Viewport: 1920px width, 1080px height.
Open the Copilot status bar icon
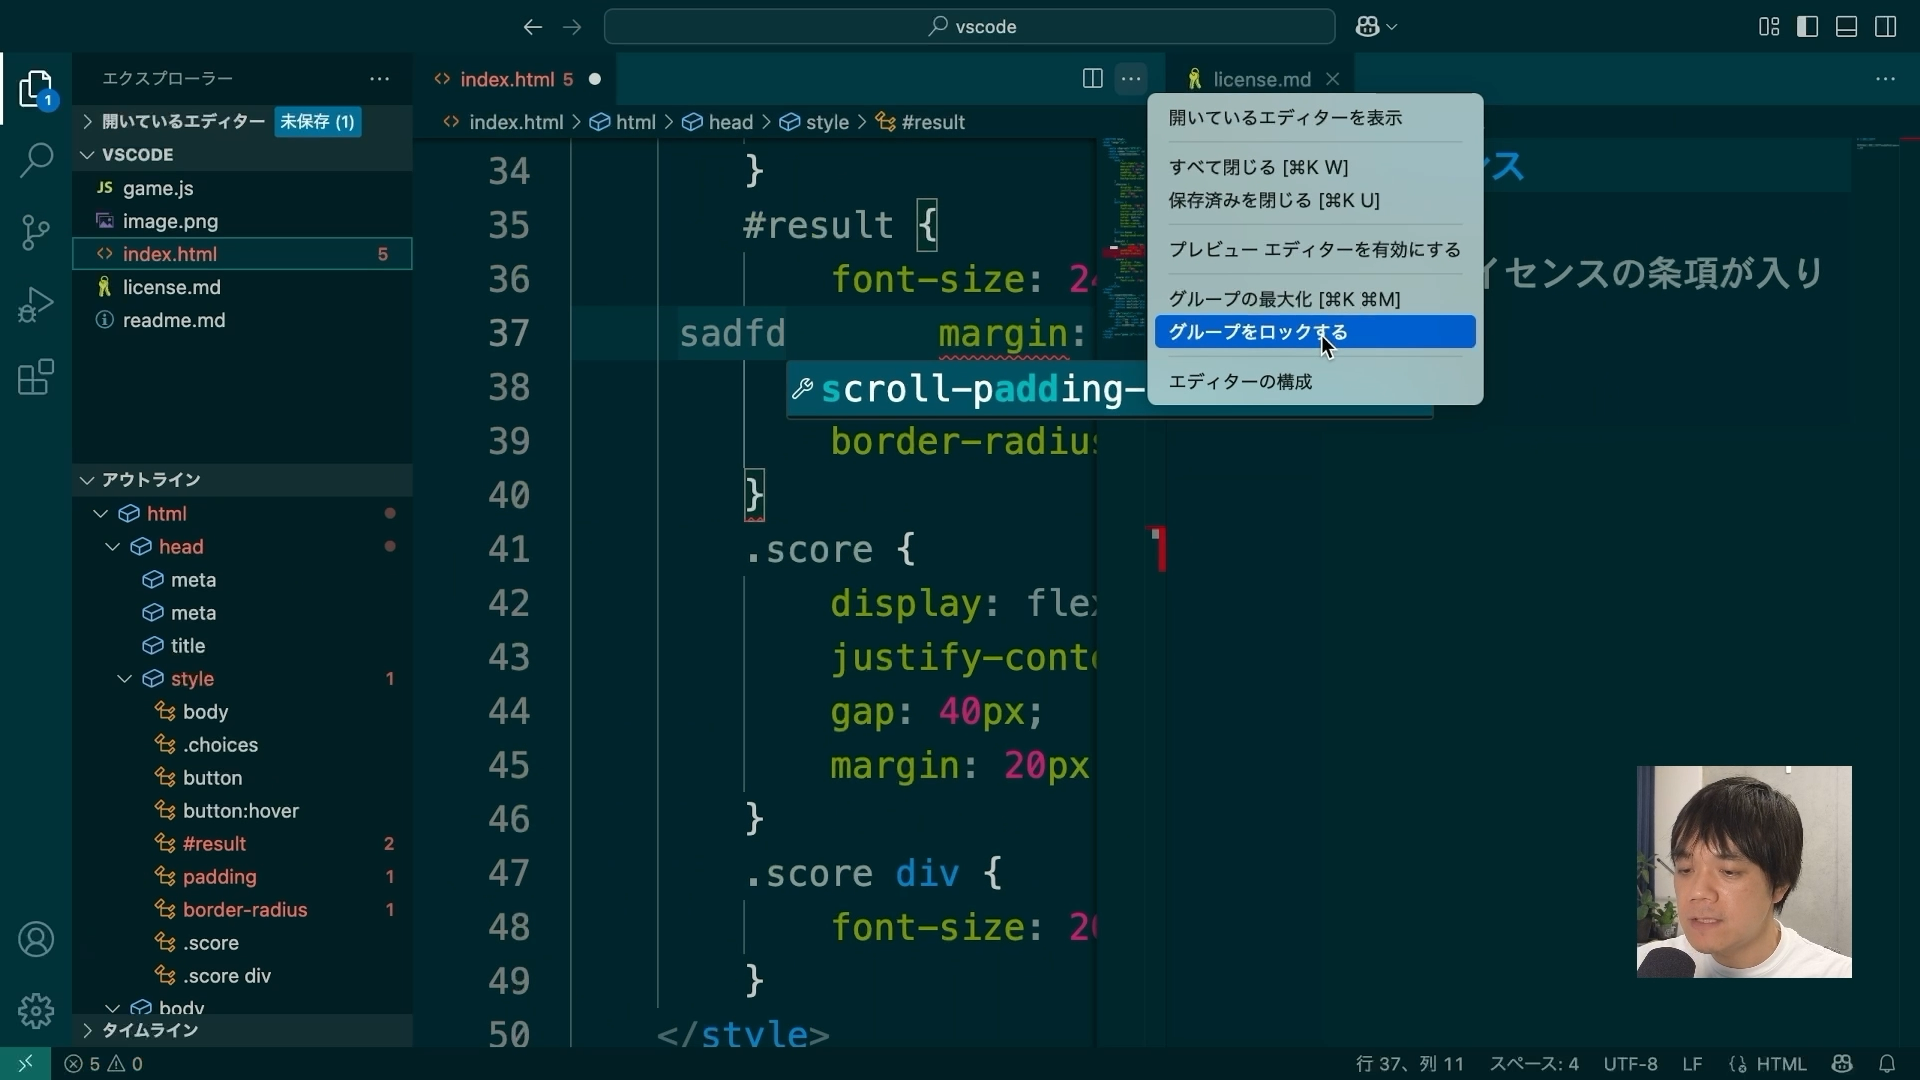(1842, 1064)
